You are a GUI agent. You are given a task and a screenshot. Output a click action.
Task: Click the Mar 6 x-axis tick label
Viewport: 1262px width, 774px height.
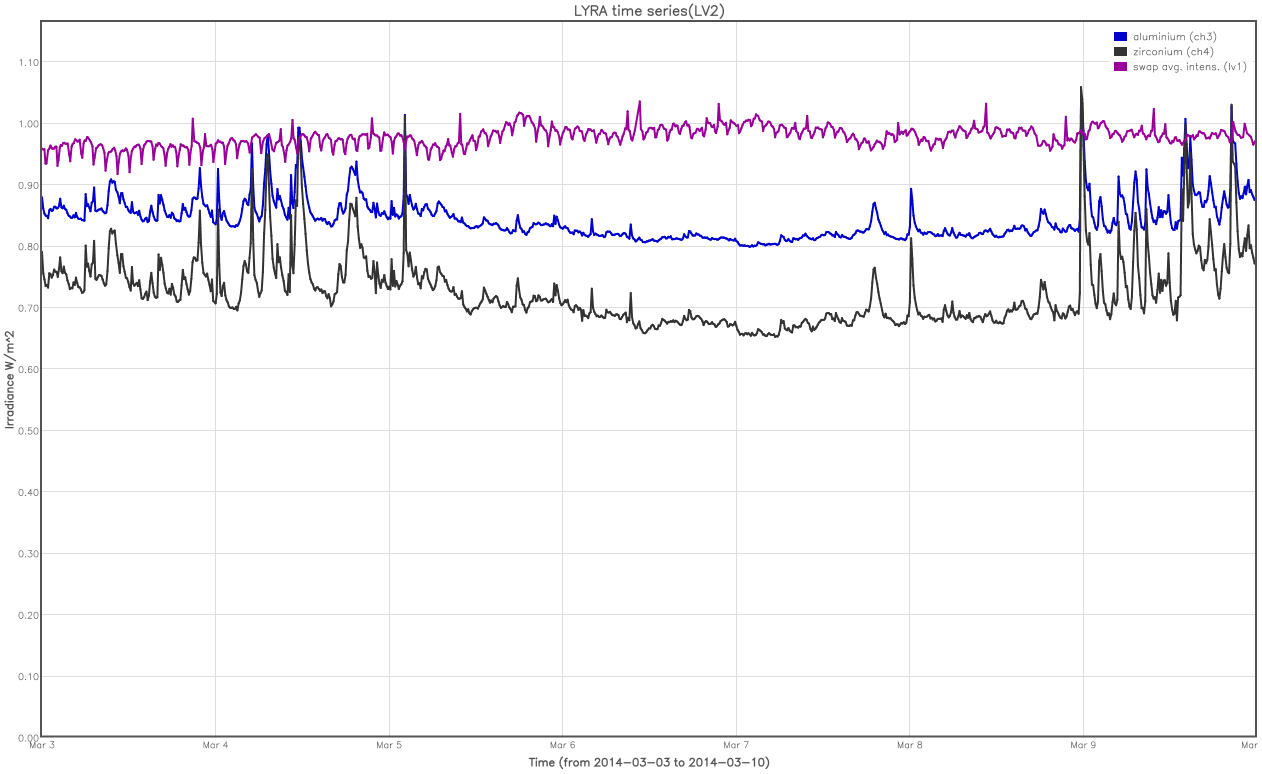point(562,745)
